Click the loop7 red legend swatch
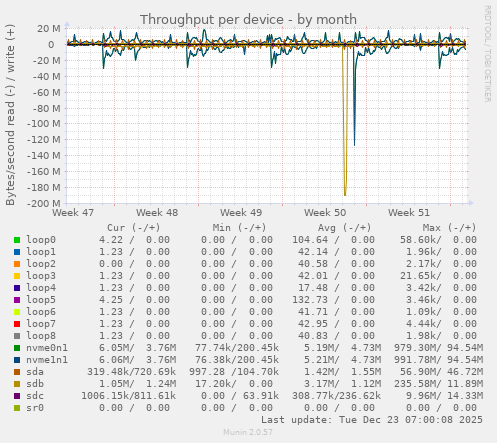The height and width of the screenshot is (443, 497). point(17,324)
